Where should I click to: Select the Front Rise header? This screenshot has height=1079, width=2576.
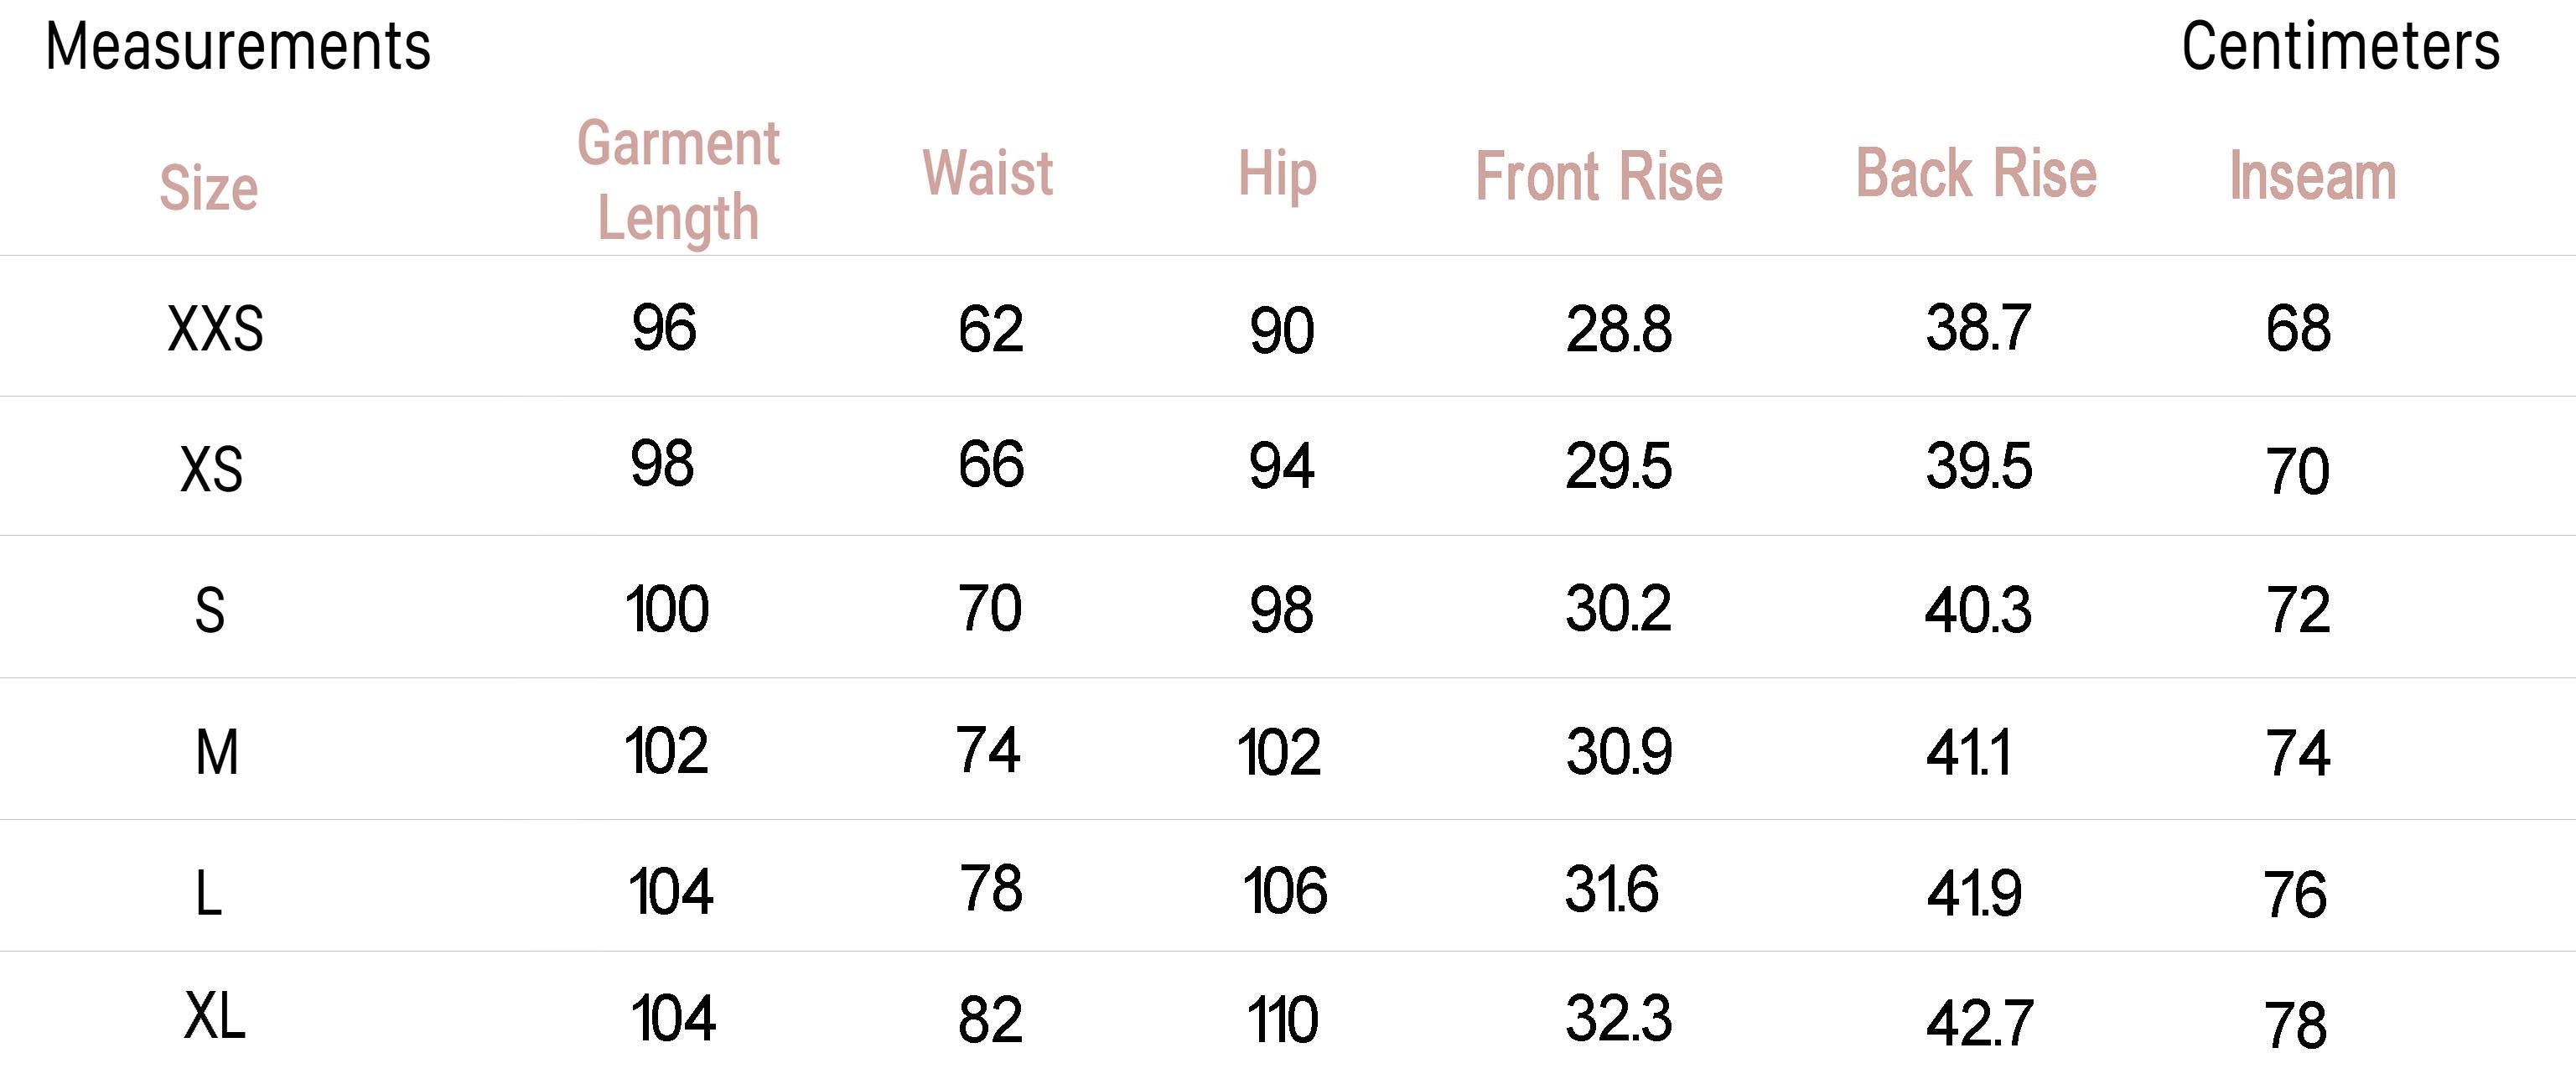coord(1599,177)
